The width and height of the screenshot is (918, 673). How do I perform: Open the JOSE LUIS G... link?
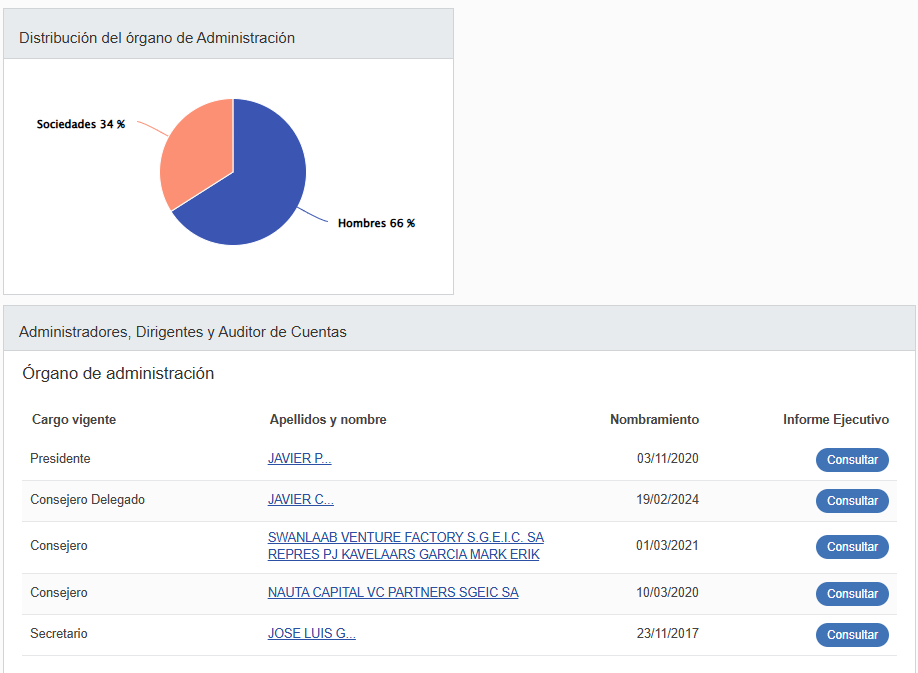tap(311, 634)
